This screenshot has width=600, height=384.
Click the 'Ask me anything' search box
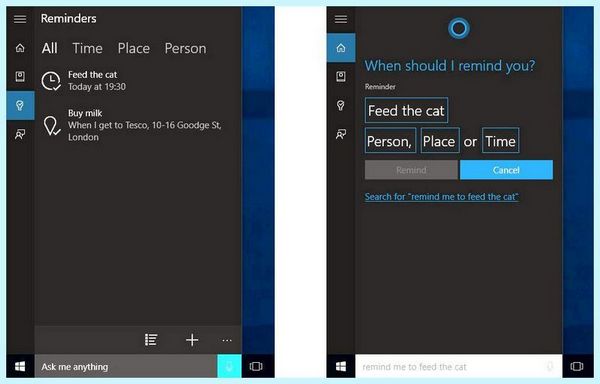click(126, 366)
